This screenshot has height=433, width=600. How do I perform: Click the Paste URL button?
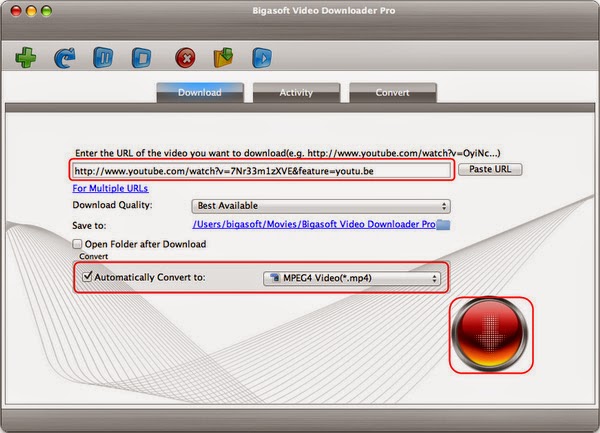coord(490,169)
